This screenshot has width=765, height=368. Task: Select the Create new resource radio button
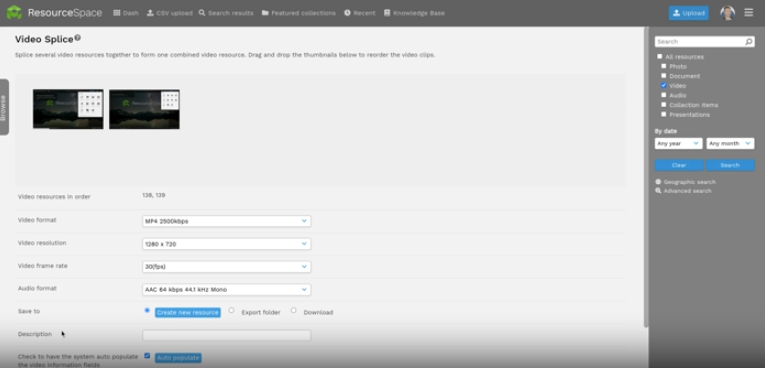(x=147, y=310)
